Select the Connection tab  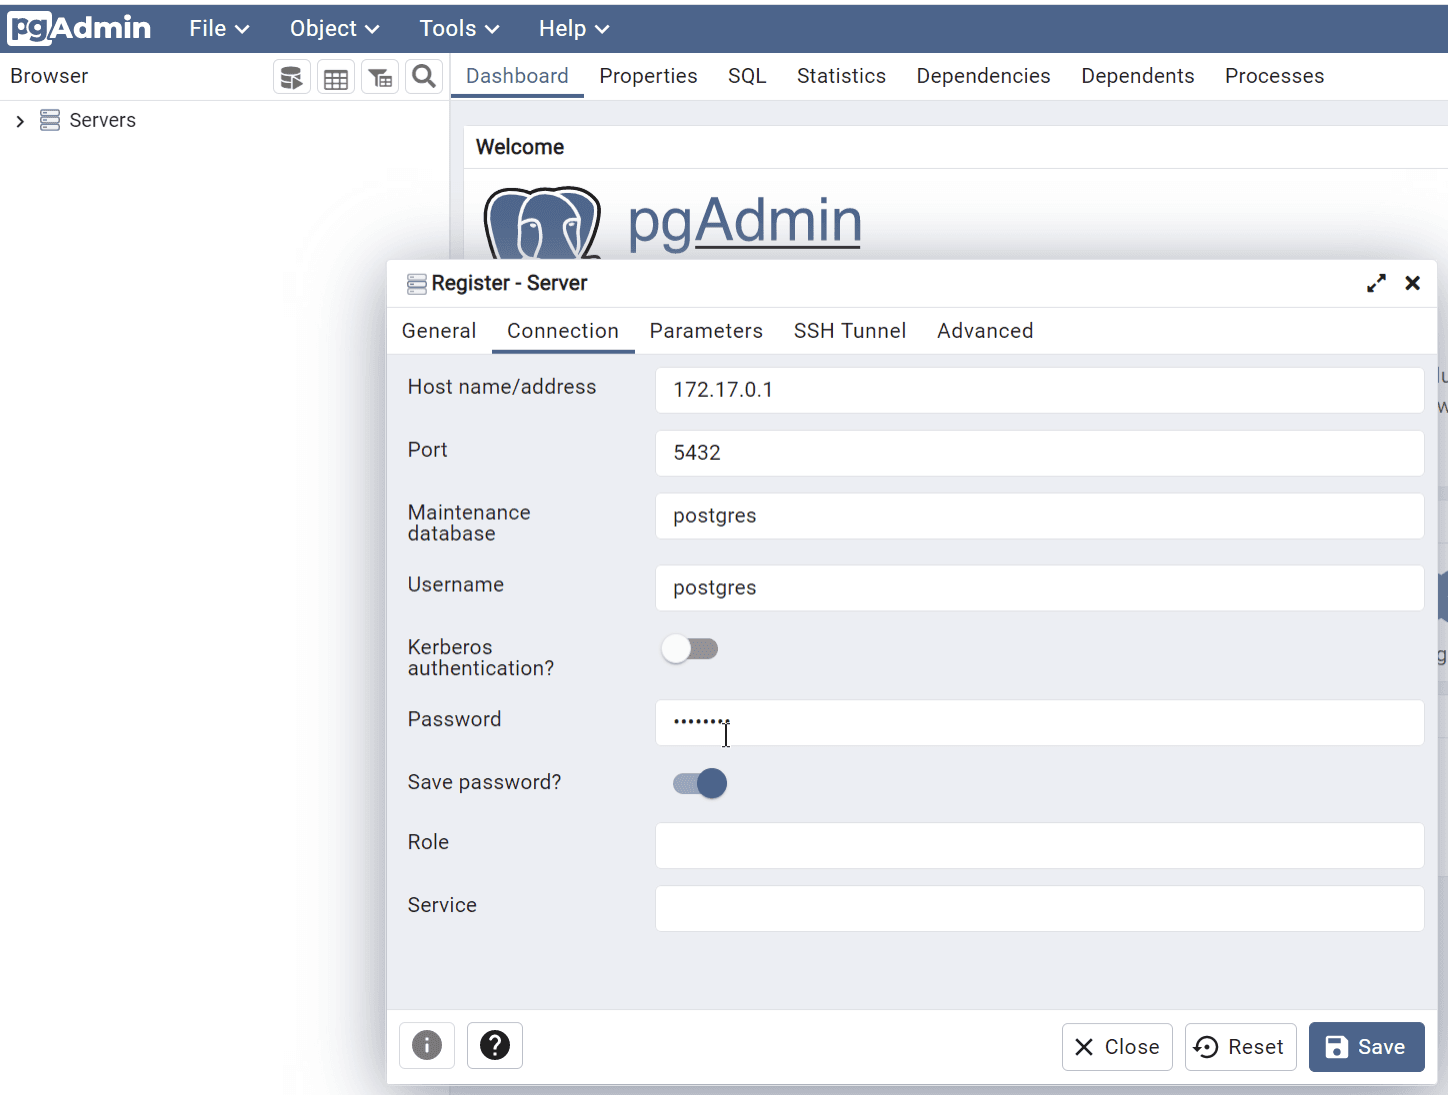563,331
